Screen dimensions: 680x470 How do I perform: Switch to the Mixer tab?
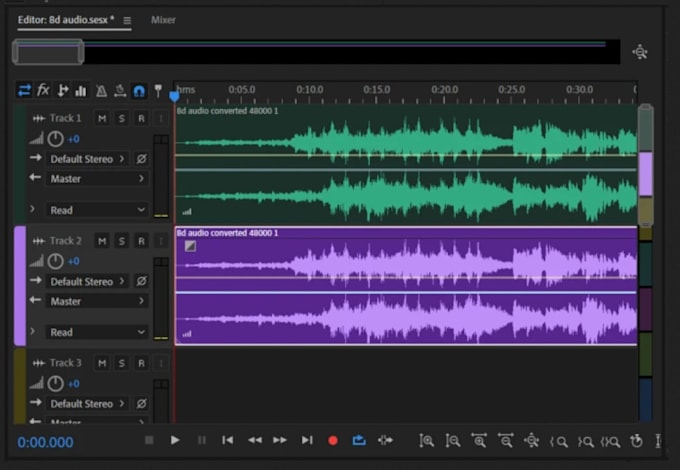point(161,20)
